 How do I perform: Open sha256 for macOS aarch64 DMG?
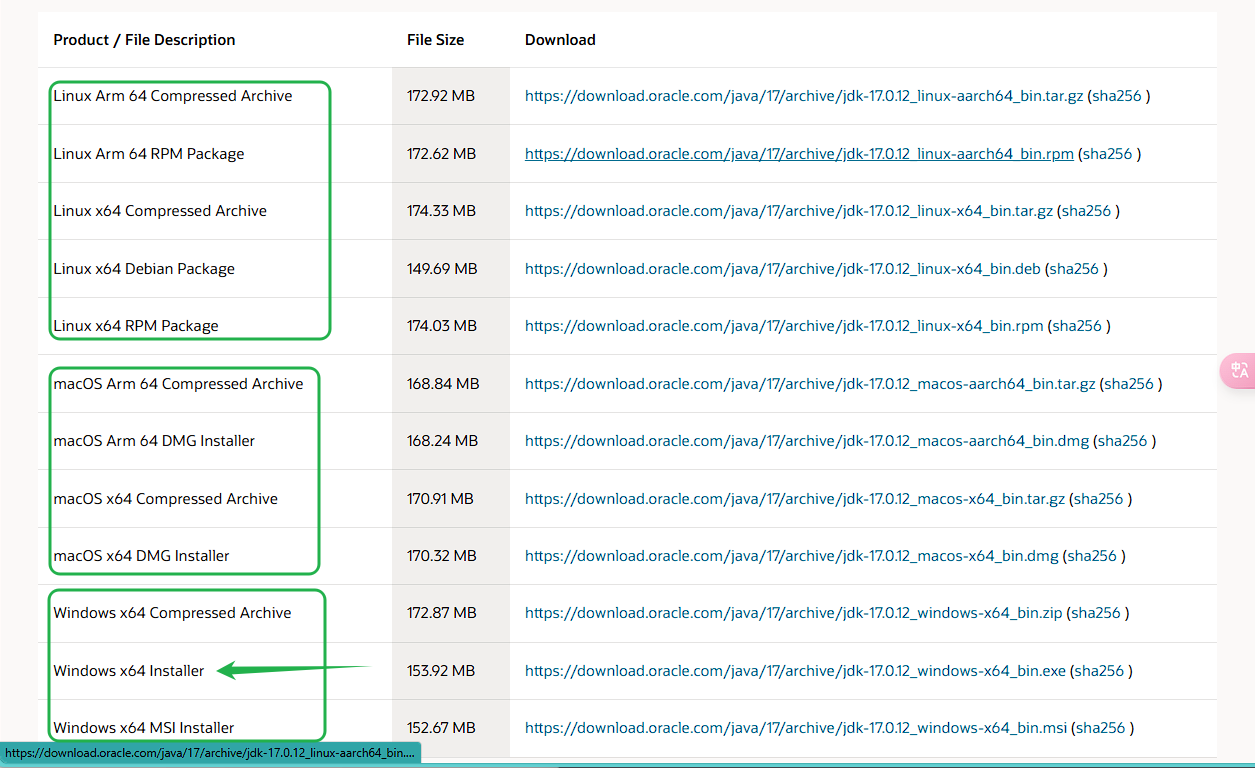1123,441
